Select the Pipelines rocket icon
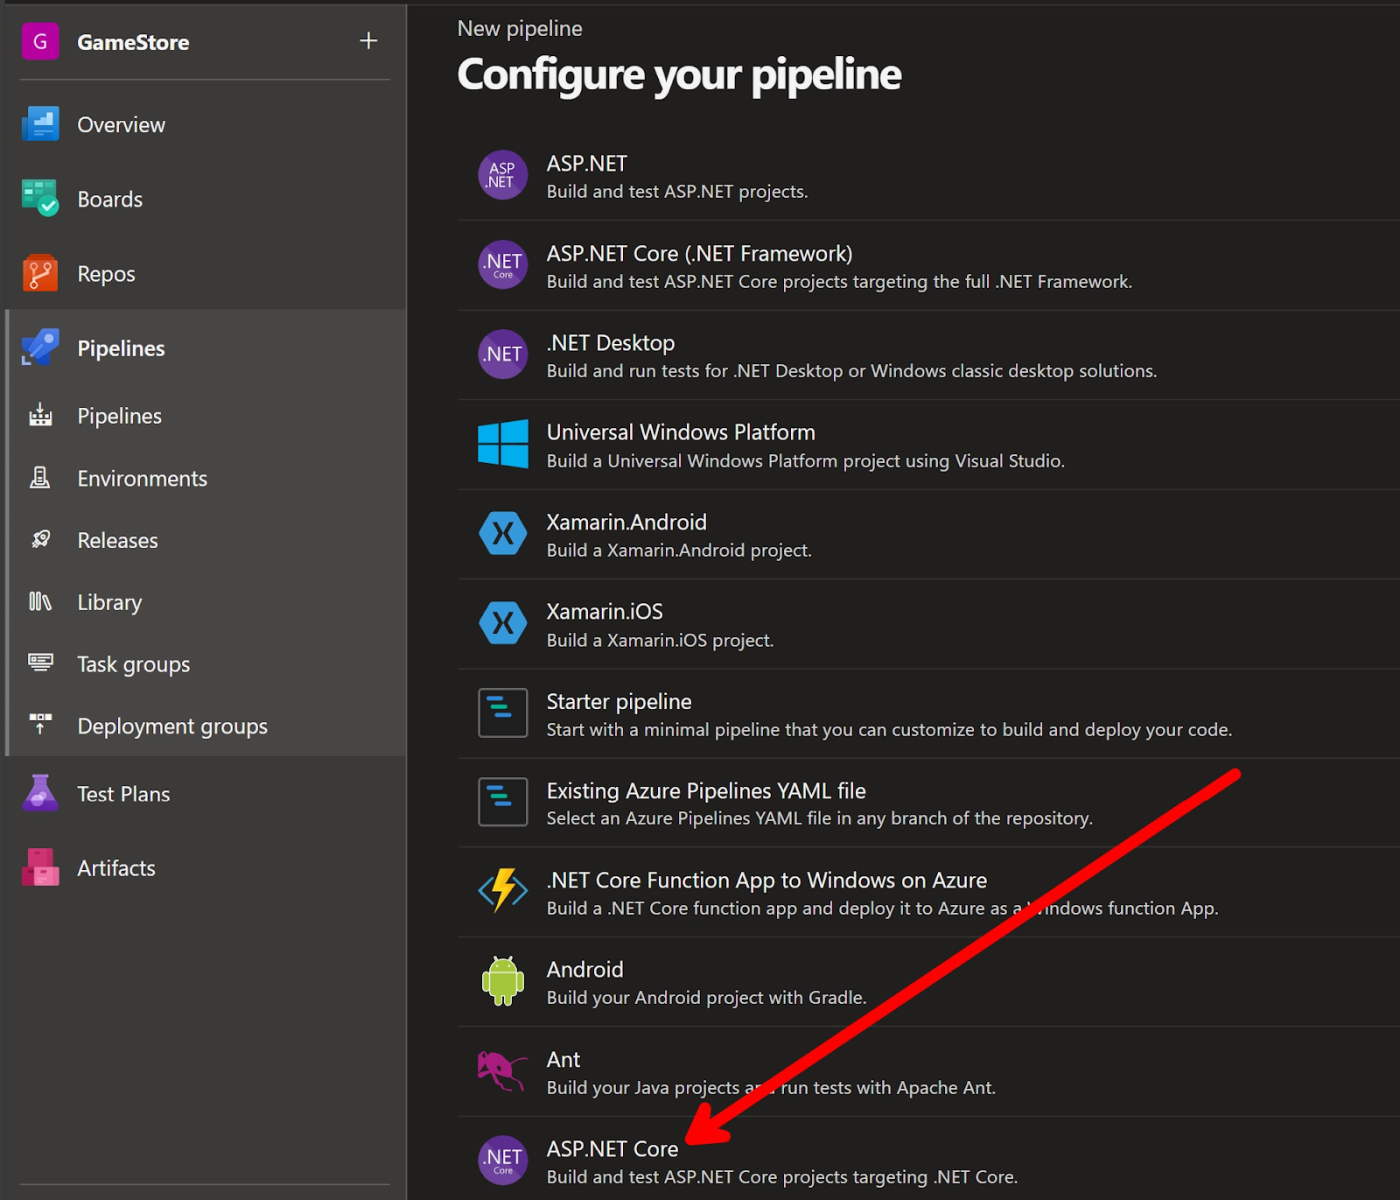 coord(40,347)
